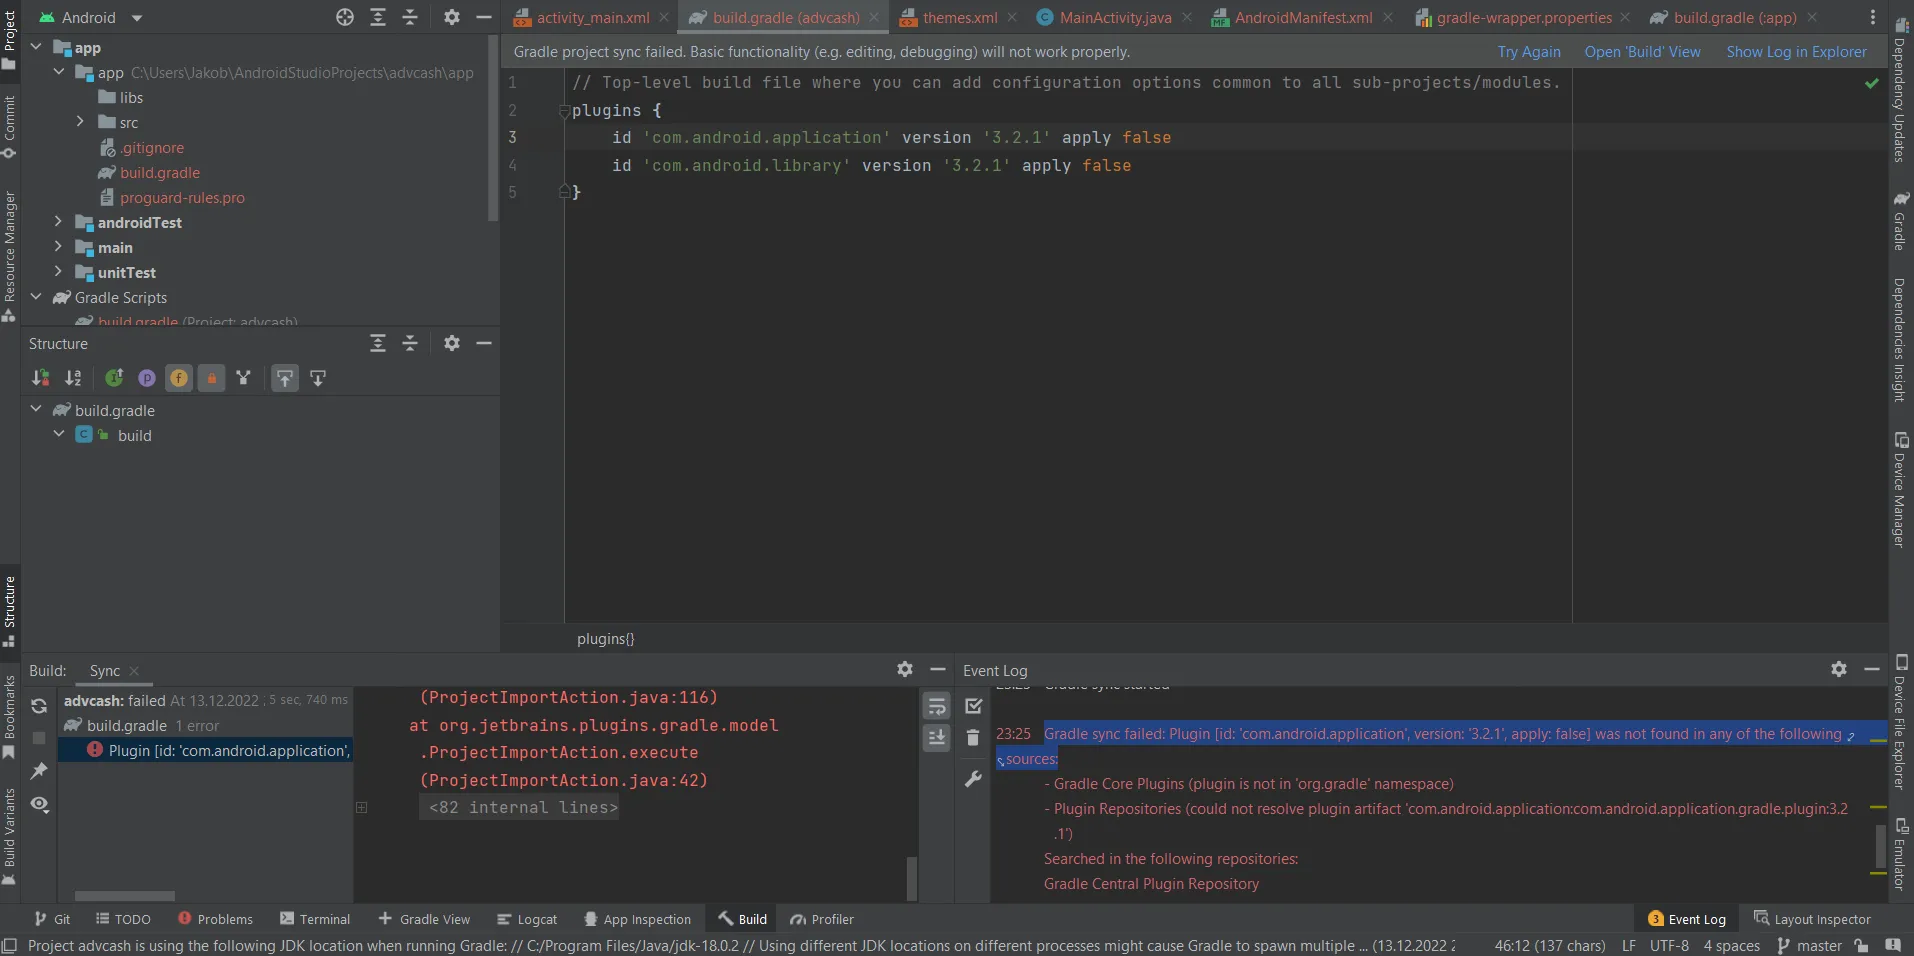Click the wrench settings icon in Event Log
Screen dimensions: 1914x956
[x=973, y=779]
